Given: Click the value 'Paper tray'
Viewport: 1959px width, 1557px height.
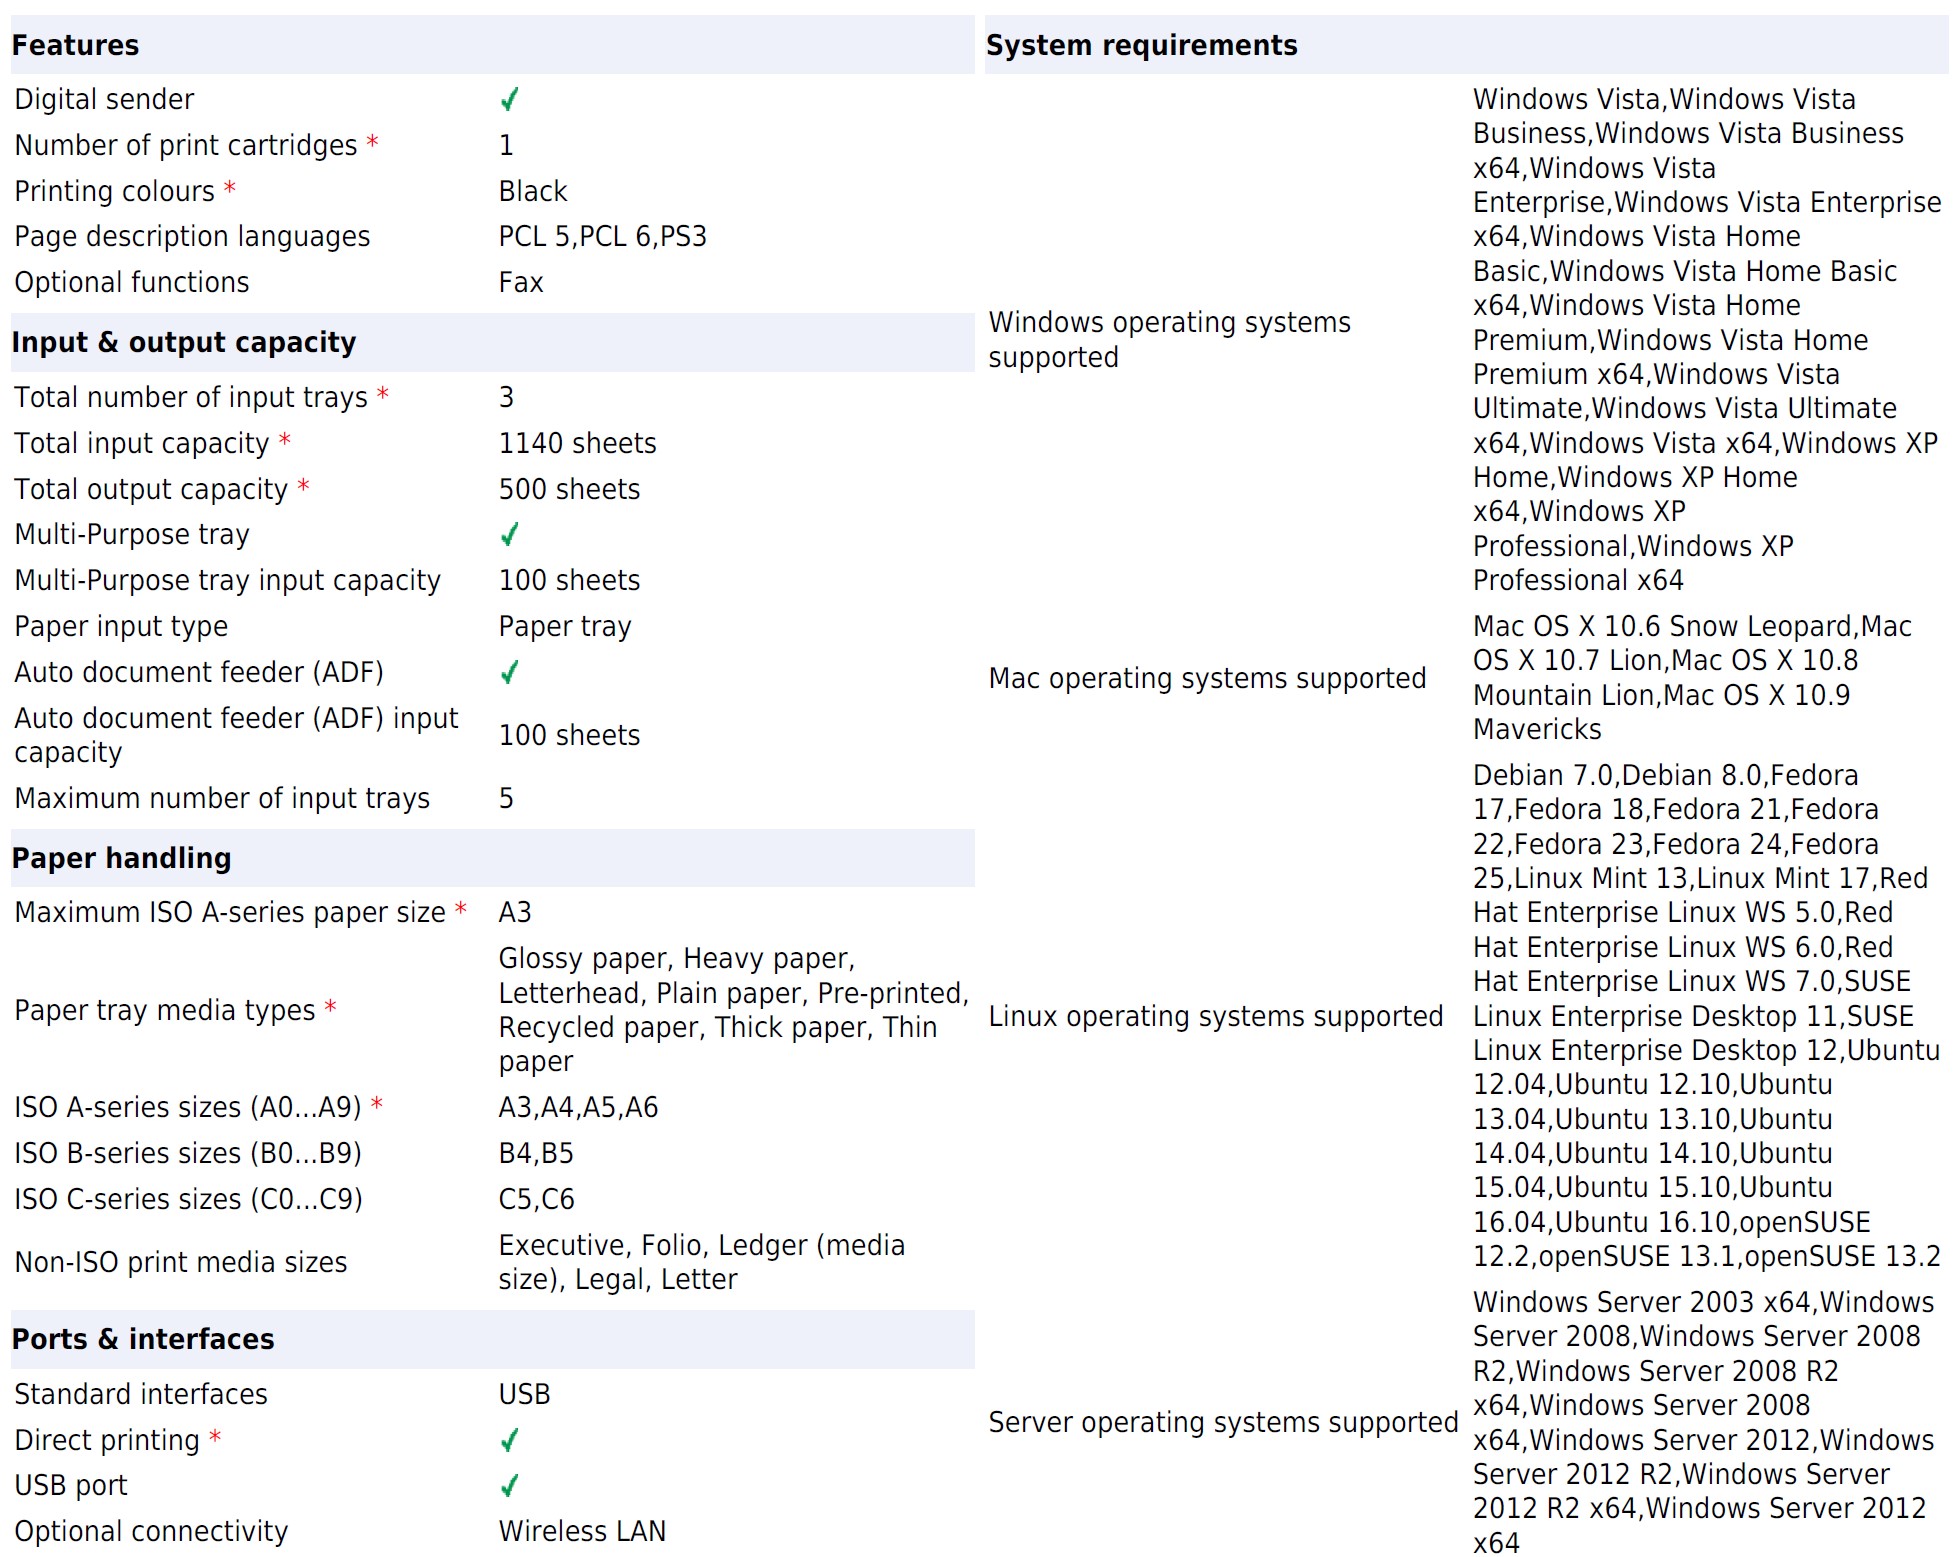Looking at the screenshot, I should click(x=565, y=627).
